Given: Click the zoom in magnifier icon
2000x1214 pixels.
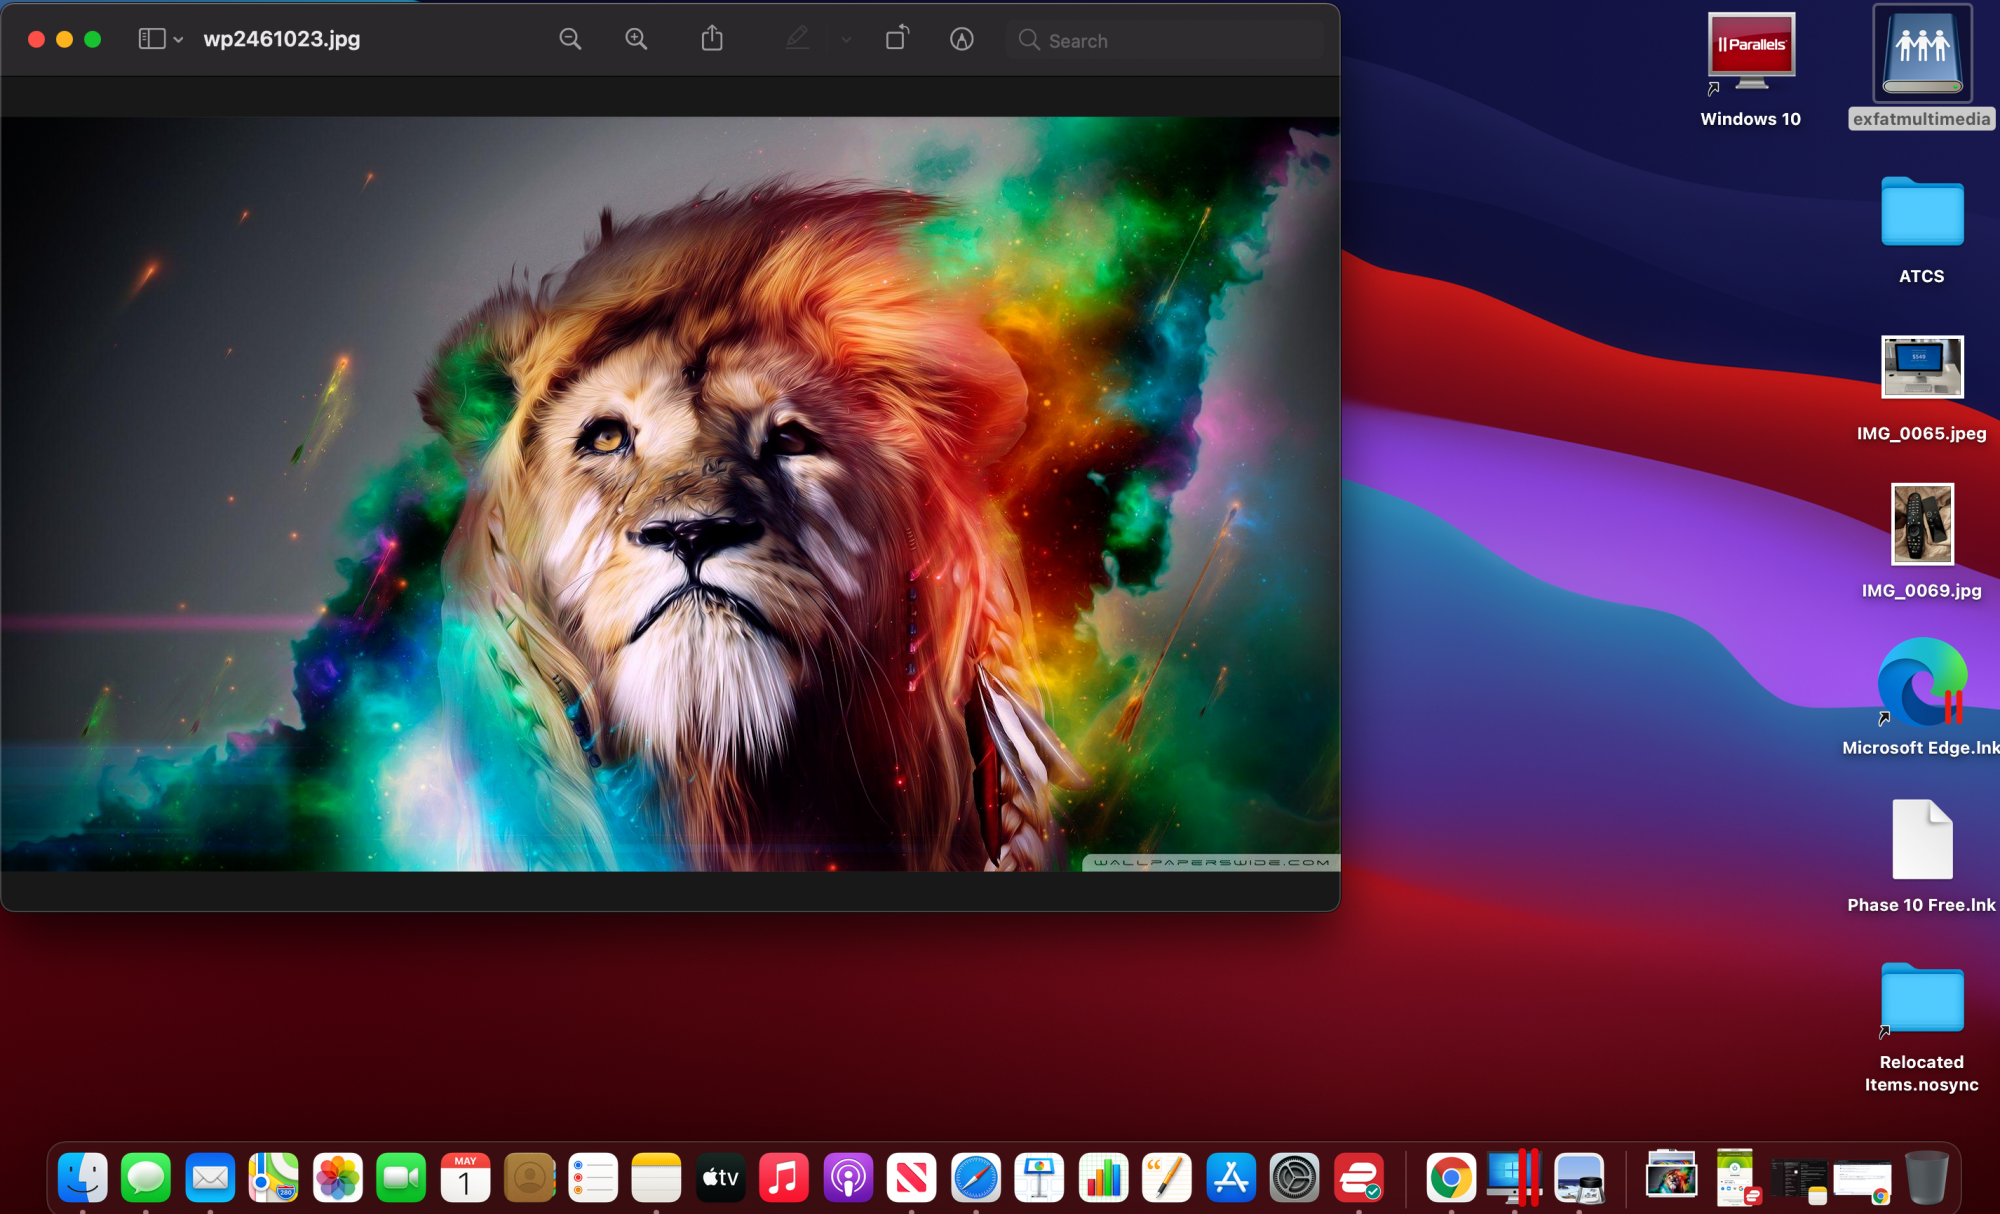Looking at the screenshot, I should coord(636,39).
